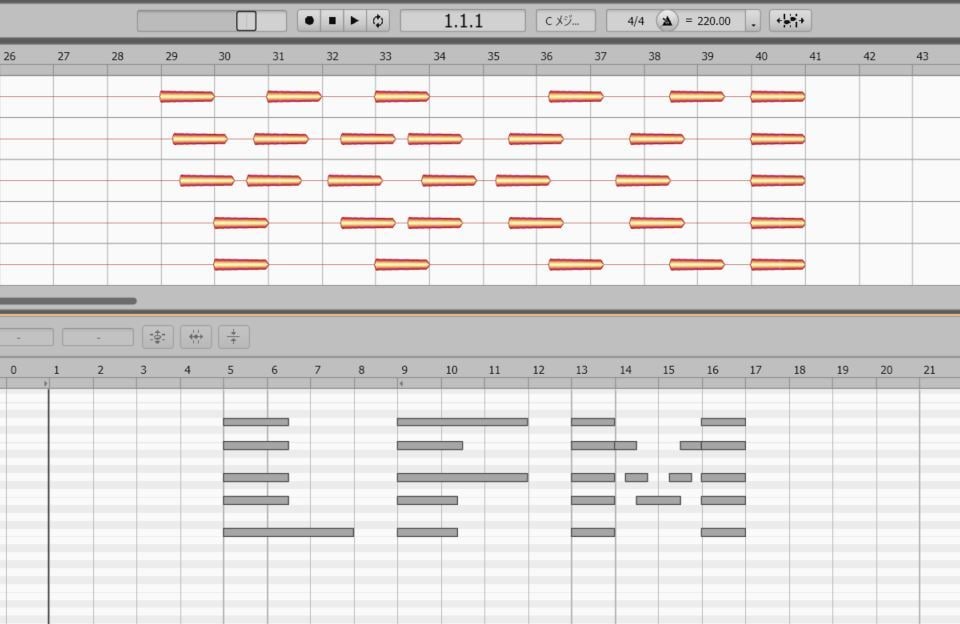Toggle the metronome icon beside 4/4
Screen dimensions: 960x624
(667, 21)
